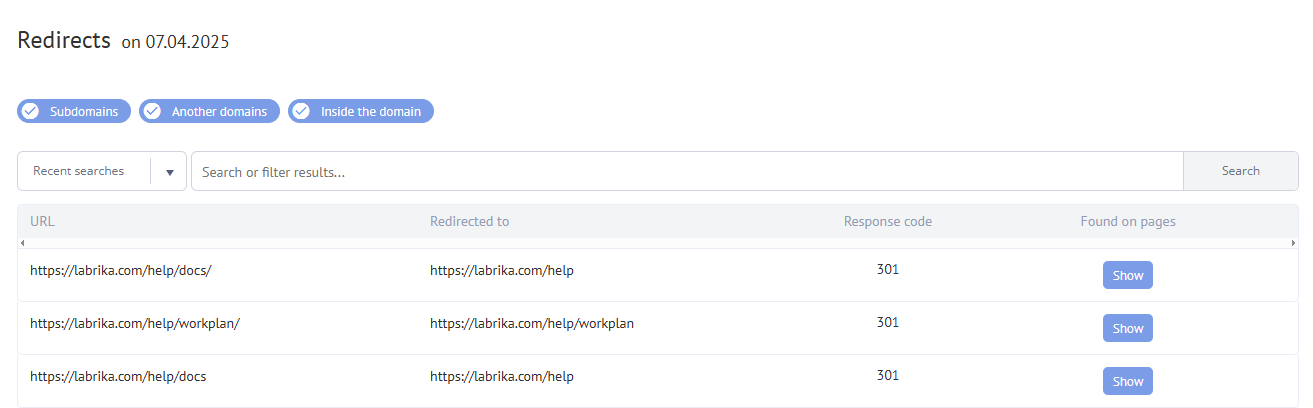Sort by URL column header

pyautogui.click(x=41, y=221)
